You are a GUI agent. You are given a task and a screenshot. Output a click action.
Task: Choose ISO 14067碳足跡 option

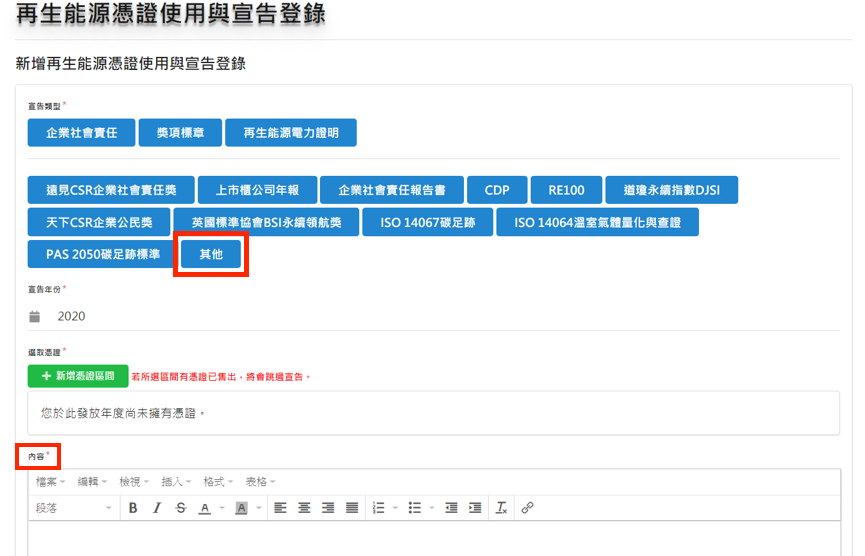click(x=428, y=222)
